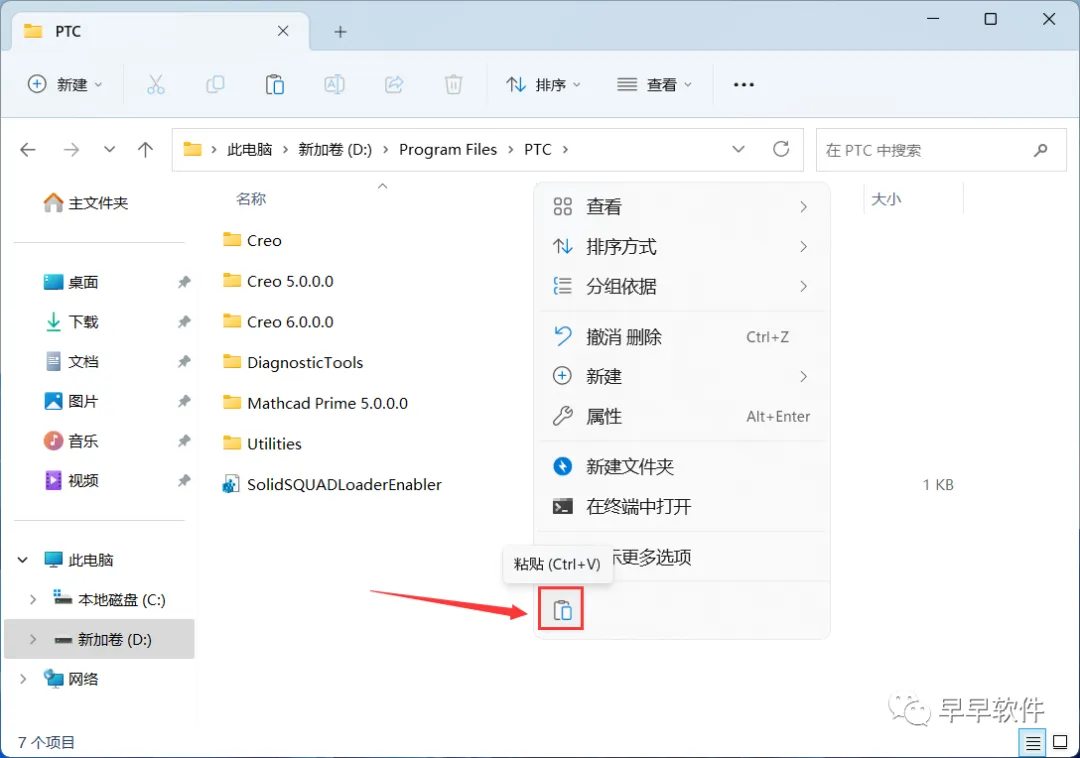Click the Paste icon in context menu
This screenshot has width=1080, height=758.
[562, 609]
